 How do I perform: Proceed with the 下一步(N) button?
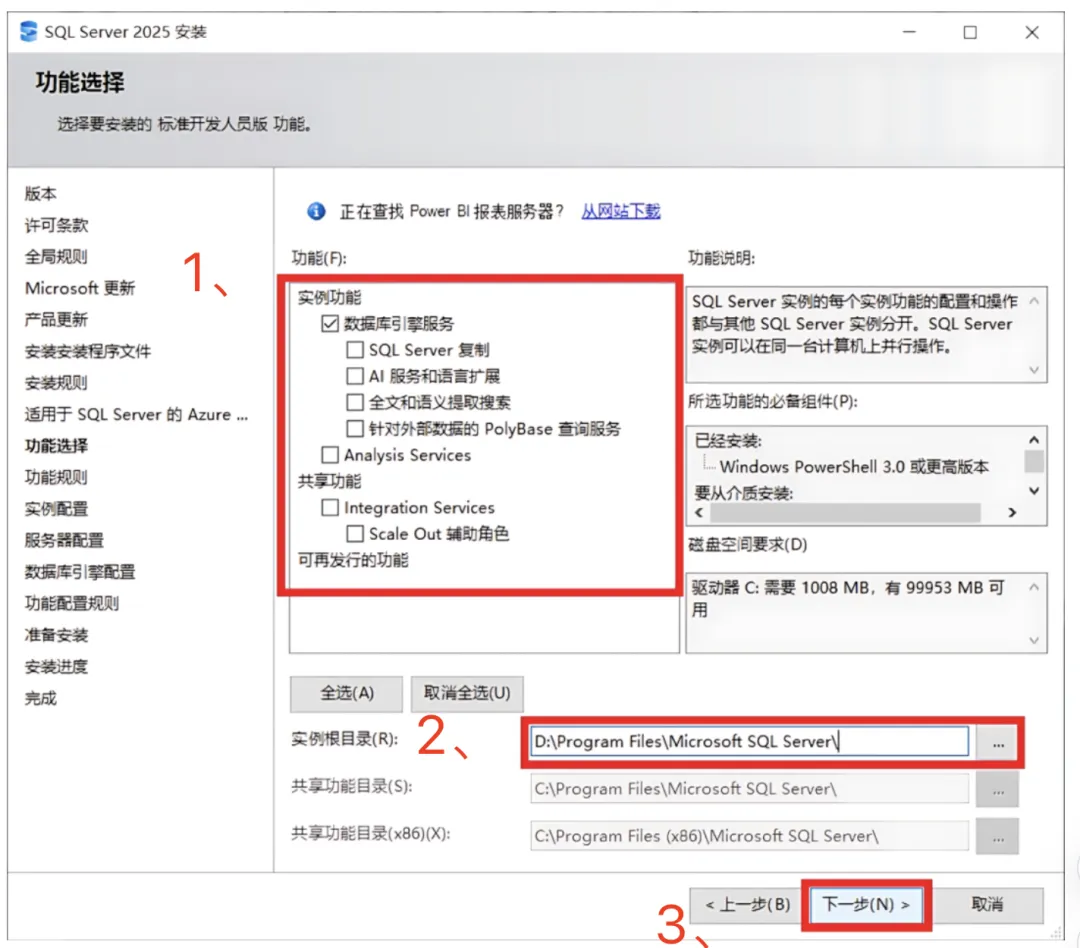pyautogui.click(x=866, y=905)
